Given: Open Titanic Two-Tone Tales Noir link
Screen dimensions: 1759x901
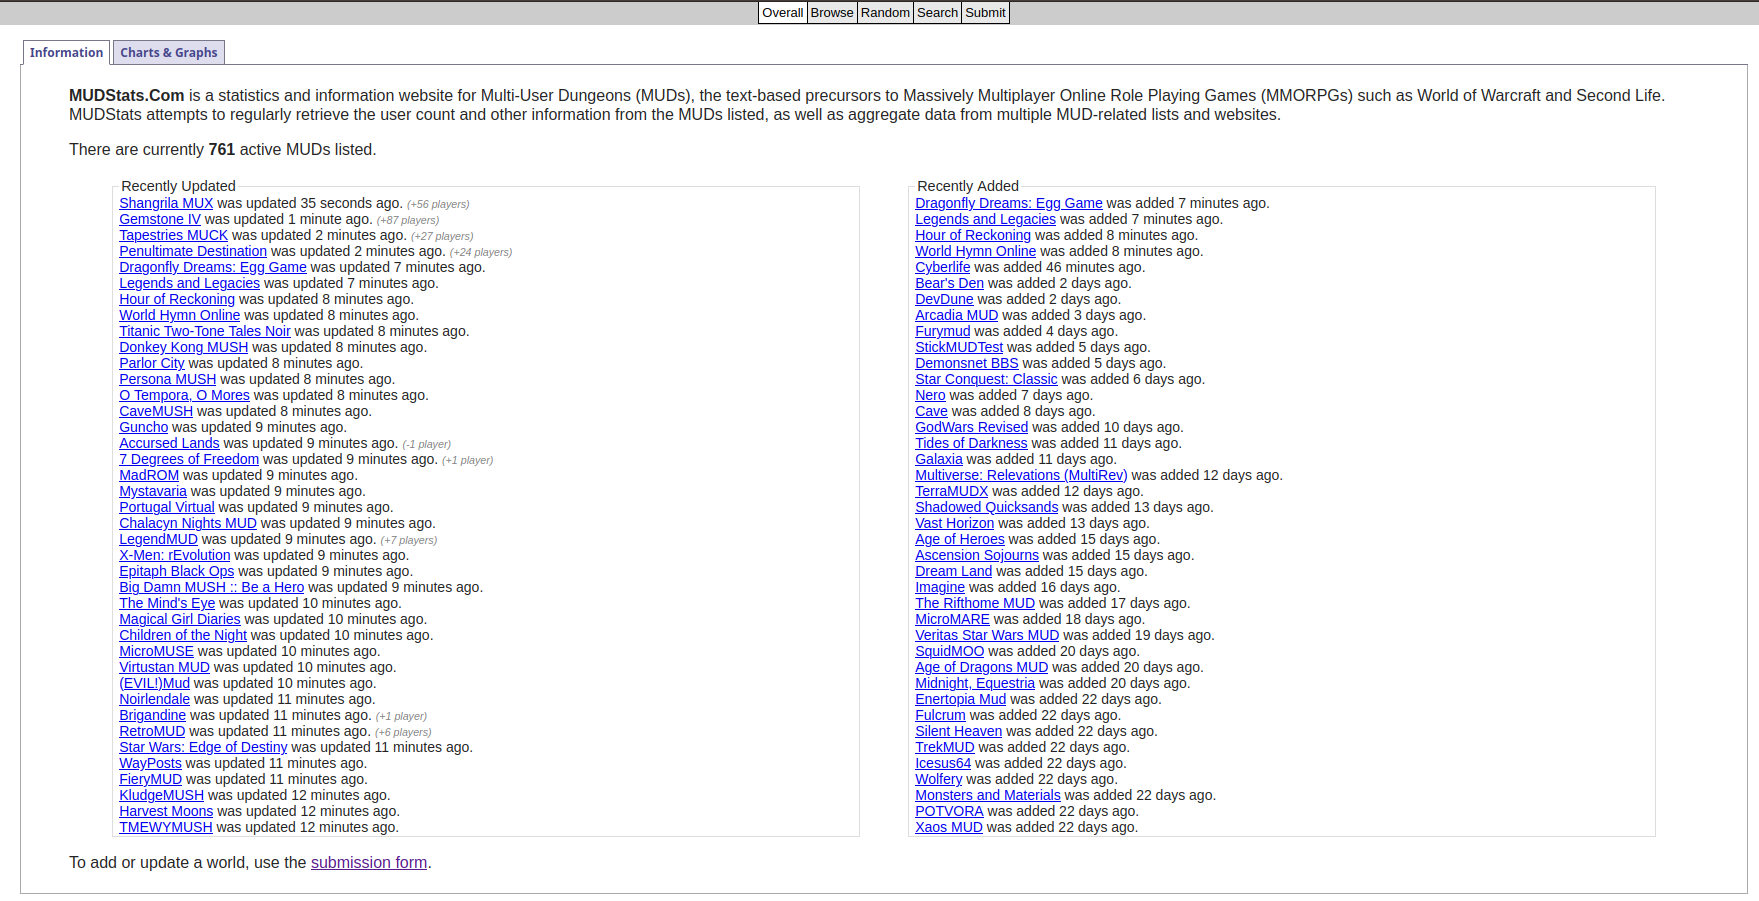Looking at the screenshot, I should click(x=205, y=331).
